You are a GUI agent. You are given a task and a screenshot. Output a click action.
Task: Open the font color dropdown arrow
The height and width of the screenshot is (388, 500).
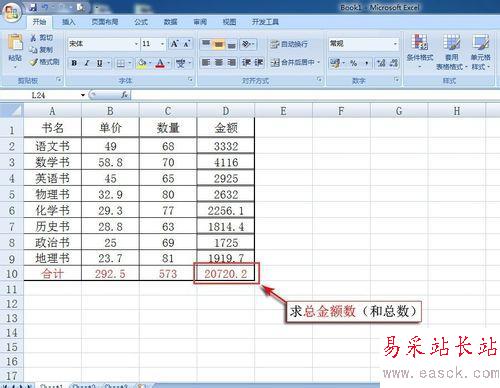click(169, 63)
